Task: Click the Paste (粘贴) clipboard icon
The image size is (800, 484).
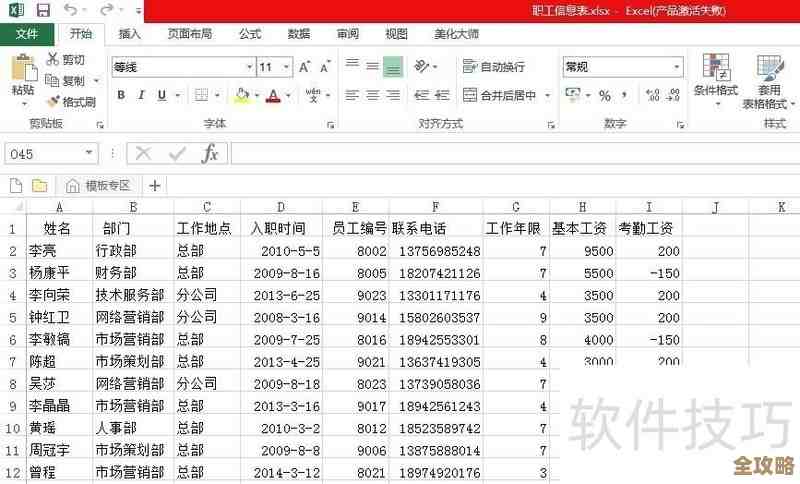Action: click(23, 67)
